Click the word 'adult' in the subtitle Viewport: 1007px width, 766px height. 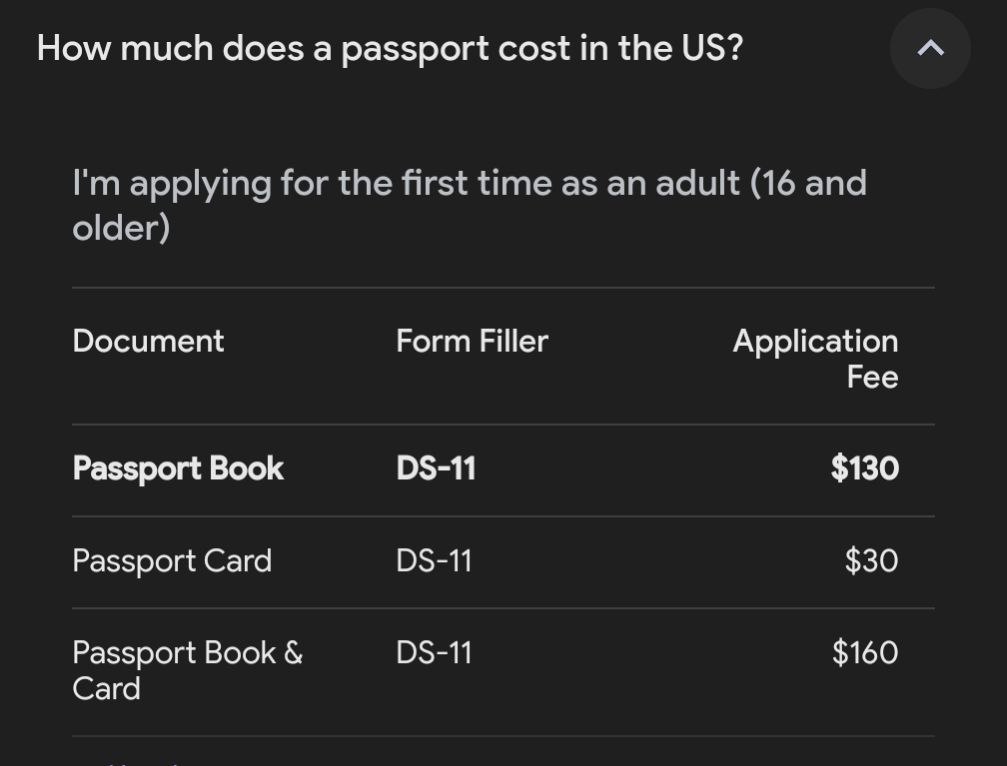pos(697,183)
